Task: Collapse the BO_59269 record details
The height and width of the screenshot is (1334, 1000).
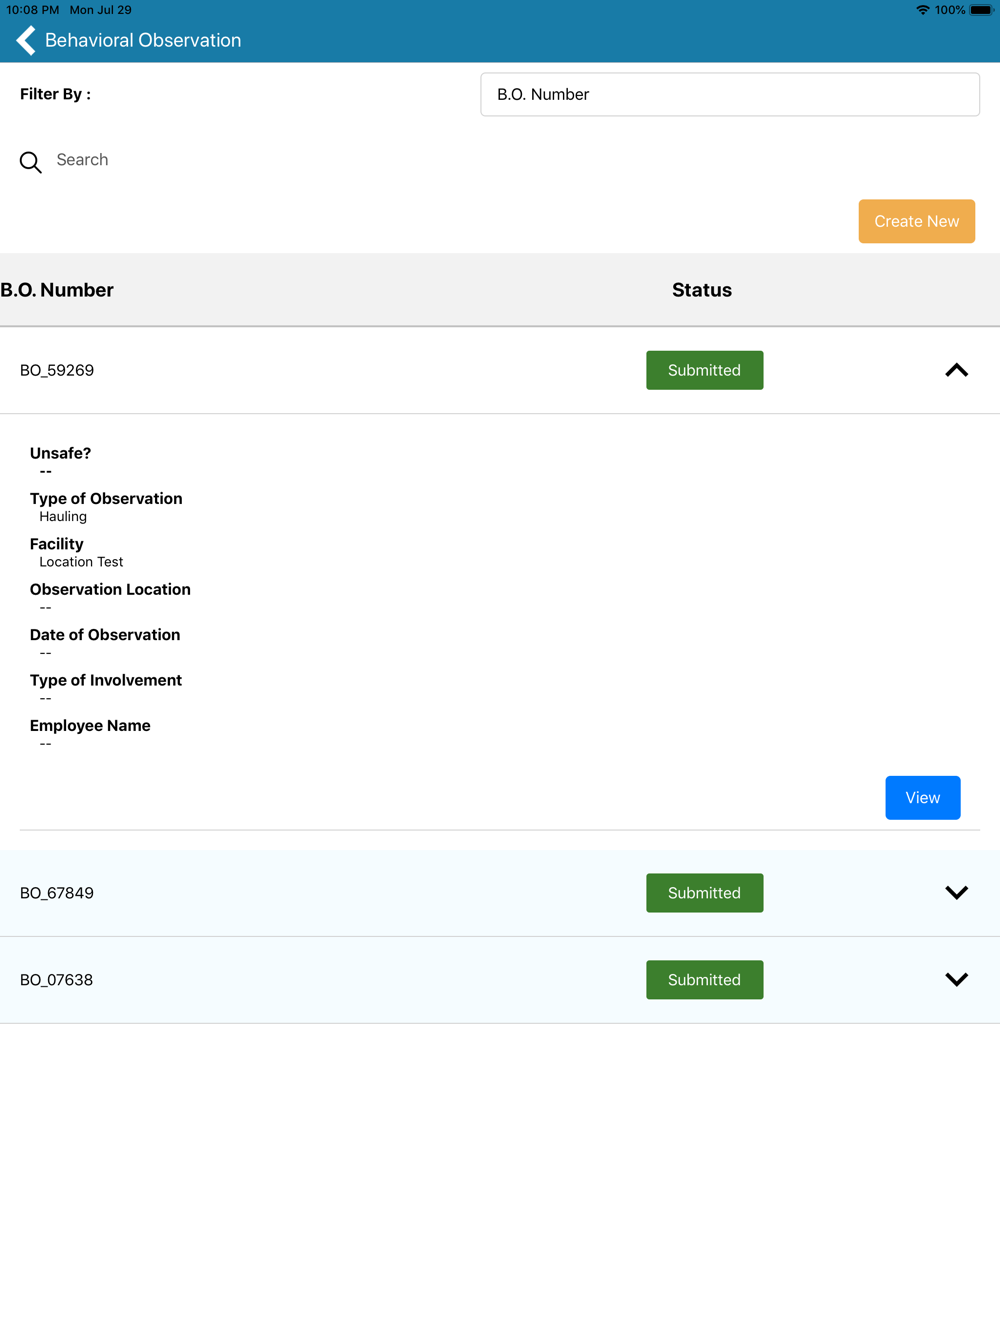Action: (x=956, y=370)
